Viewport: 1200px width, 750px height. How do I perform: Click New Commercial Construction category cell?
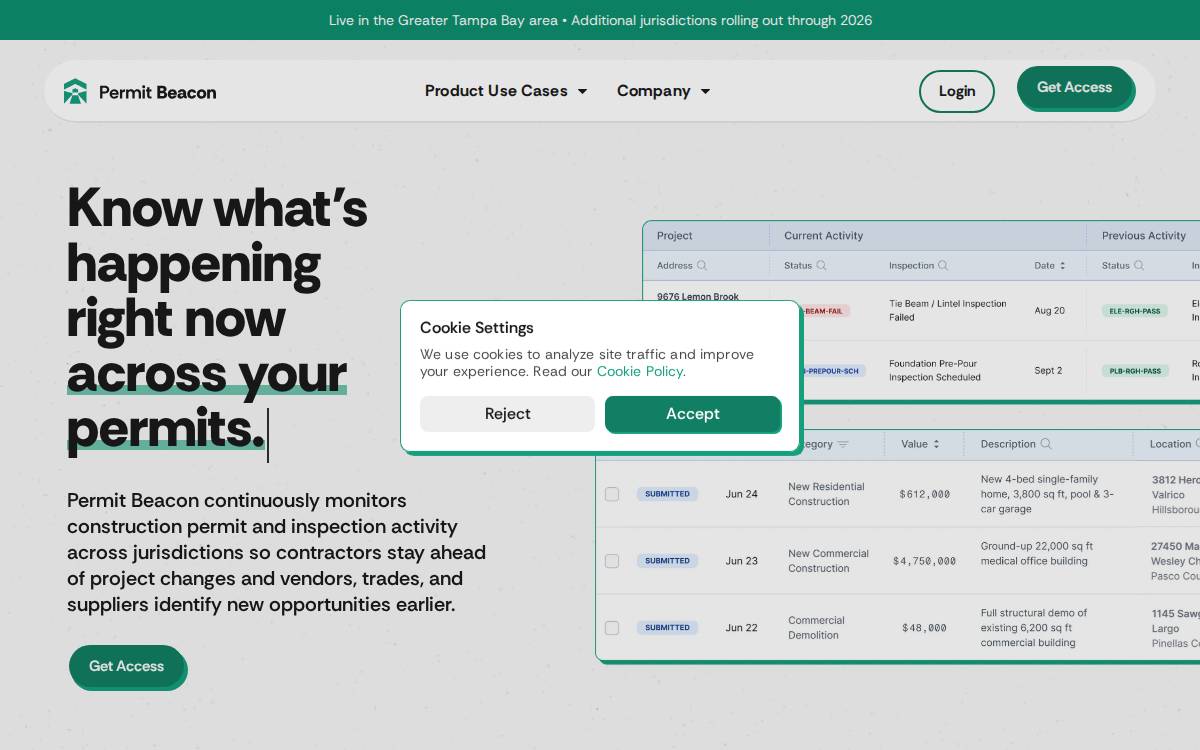(828, 561)
